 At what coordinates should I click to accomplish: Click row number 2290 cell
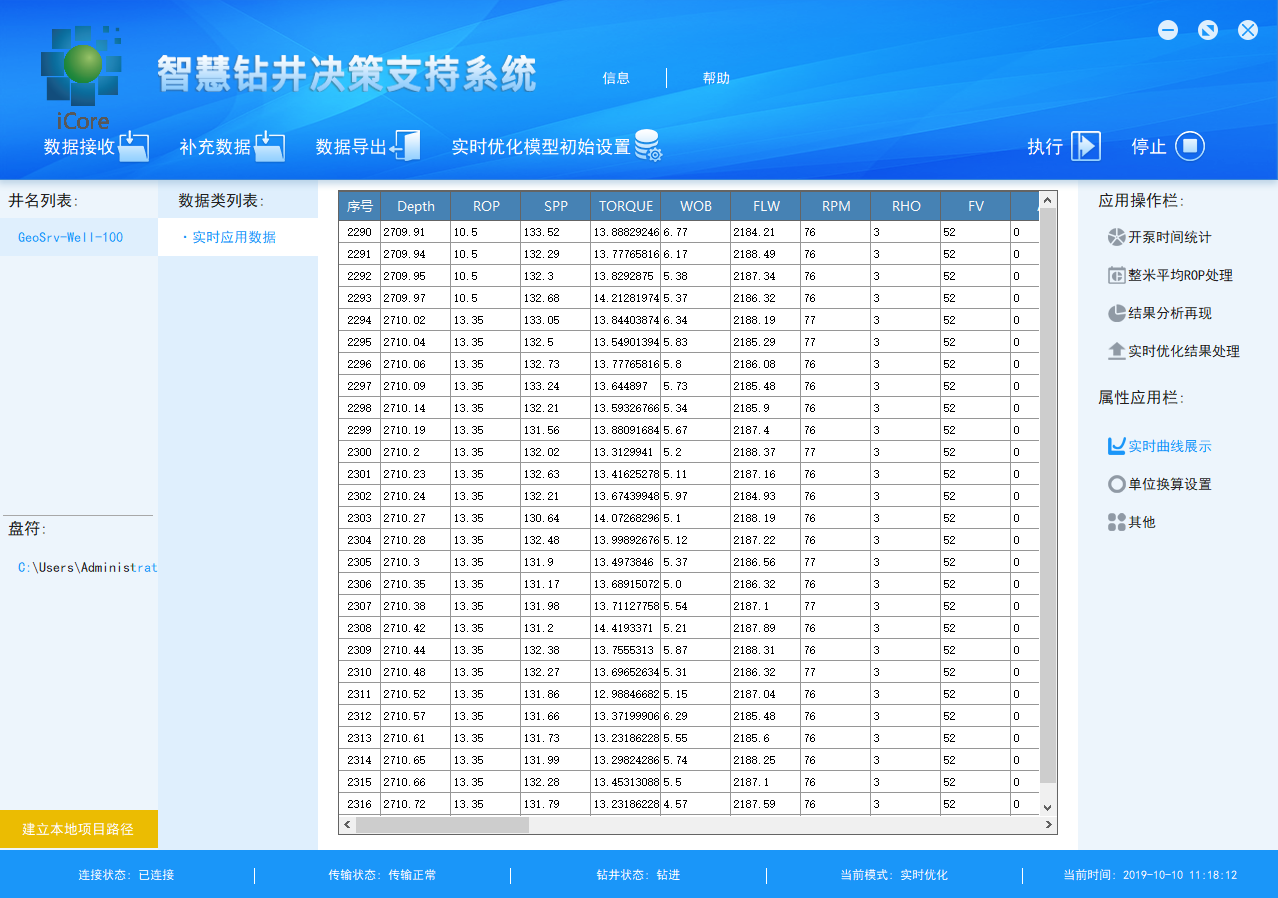click(360, 232)
